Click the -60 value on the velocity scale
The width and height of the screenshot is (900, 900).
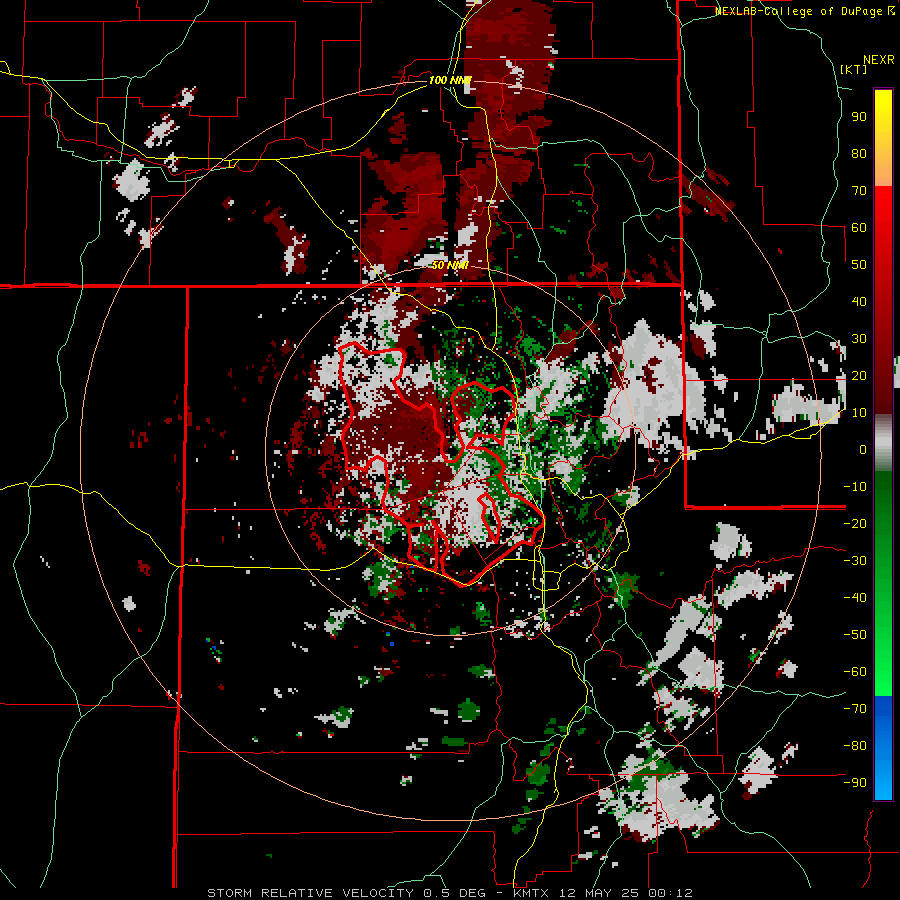click(x=855, y=672)
